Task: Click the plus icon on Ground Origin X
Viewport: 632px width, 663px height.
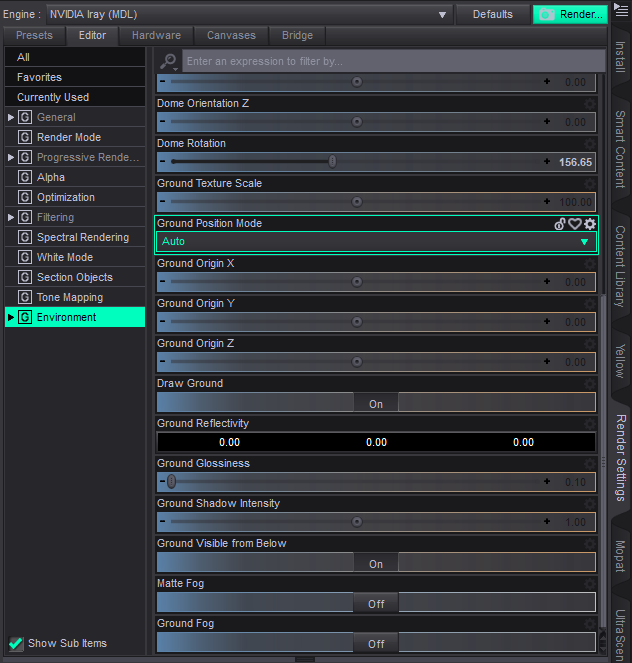Action: pos(547,281)
